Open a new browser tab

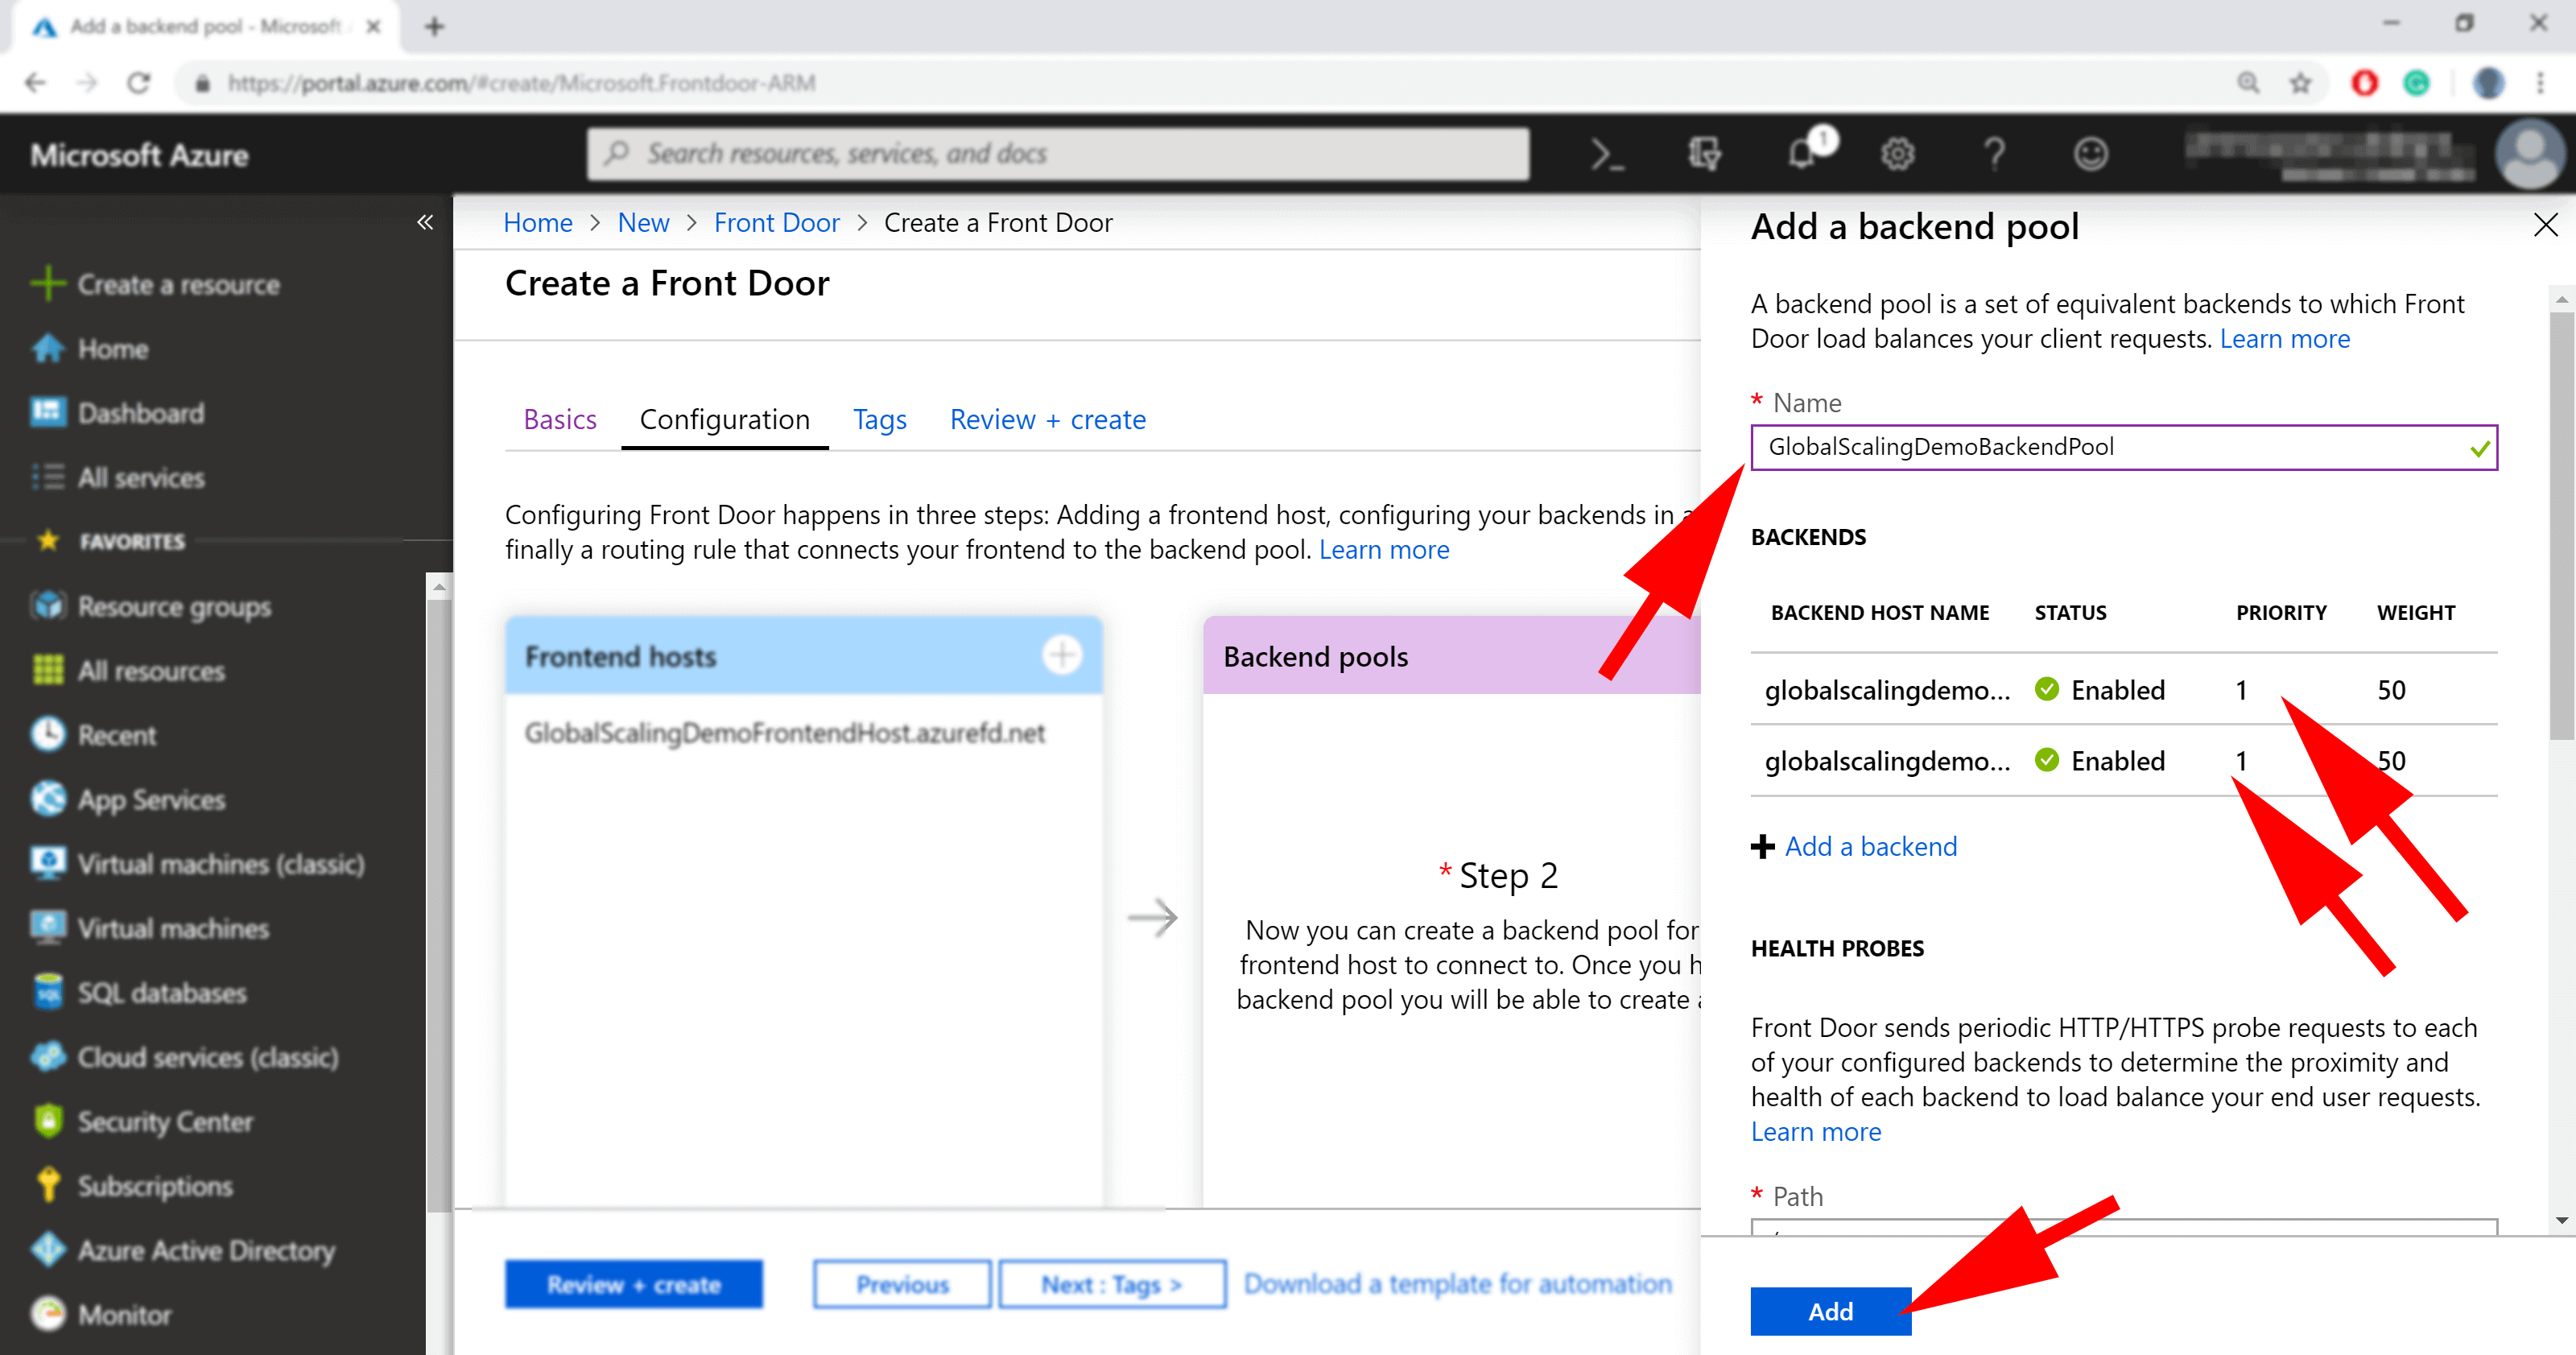(433, 26)
